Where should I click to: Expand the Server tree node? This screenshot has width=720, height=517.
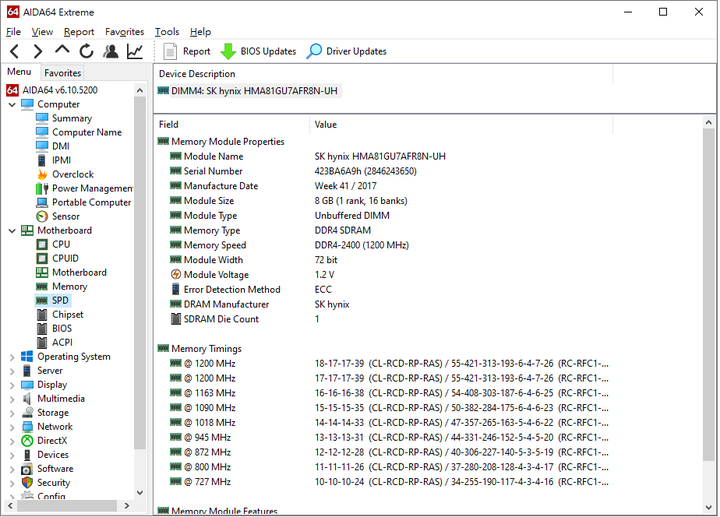click(x=12, y=371)
